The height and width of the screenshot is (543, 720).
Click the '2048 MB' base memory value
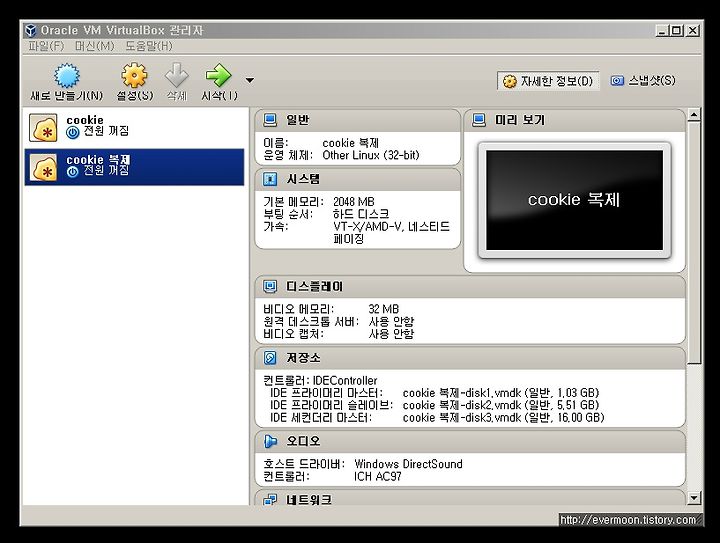(354, 202)
